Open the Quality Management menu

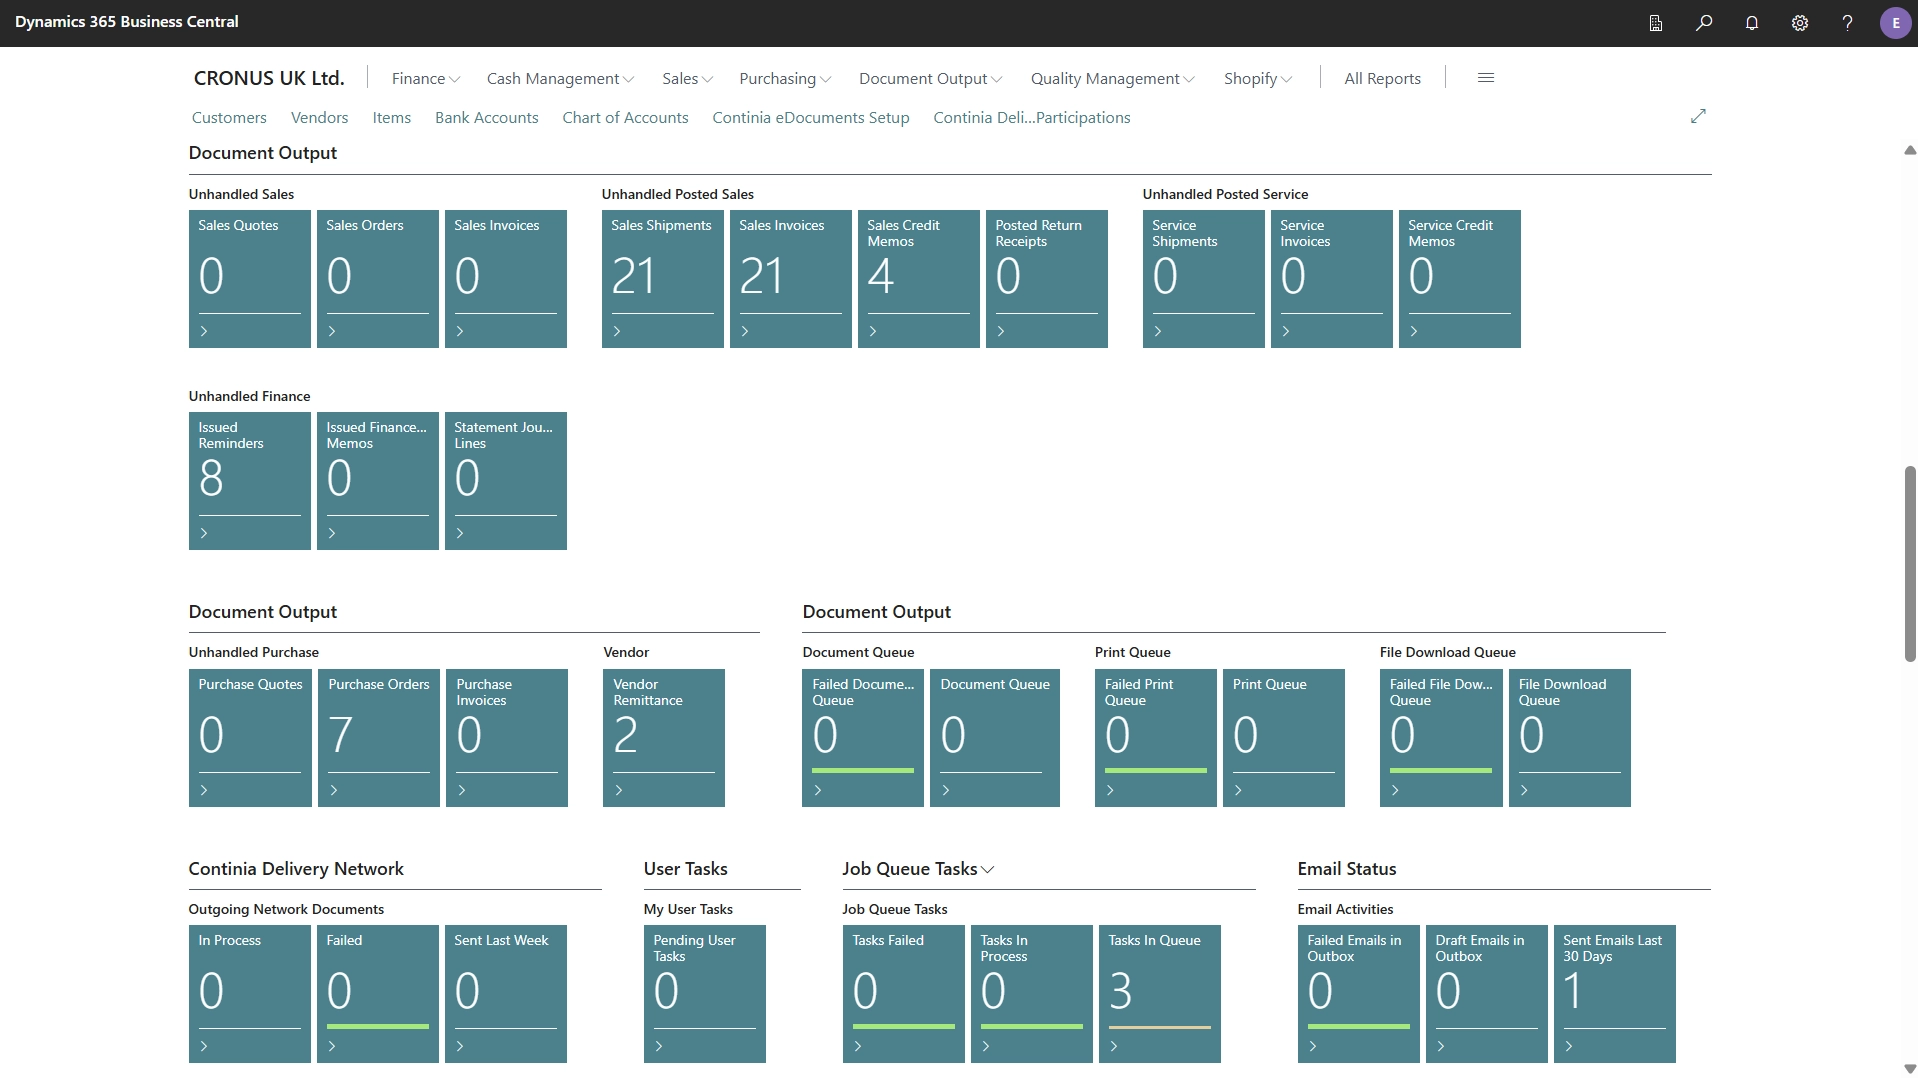pos(1113,78)
